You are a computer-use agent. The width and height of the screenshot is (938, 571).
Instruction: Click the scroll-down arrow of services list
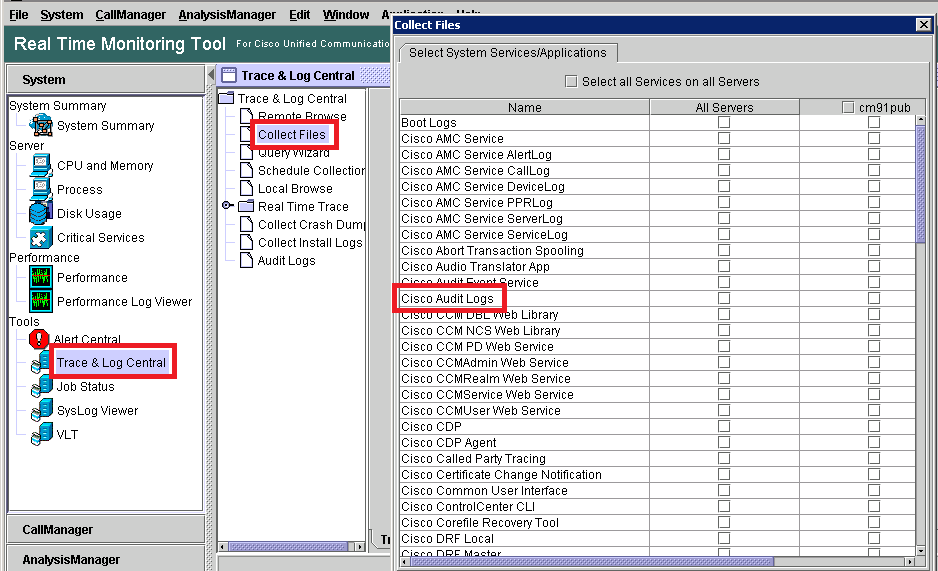coord(921,551)
